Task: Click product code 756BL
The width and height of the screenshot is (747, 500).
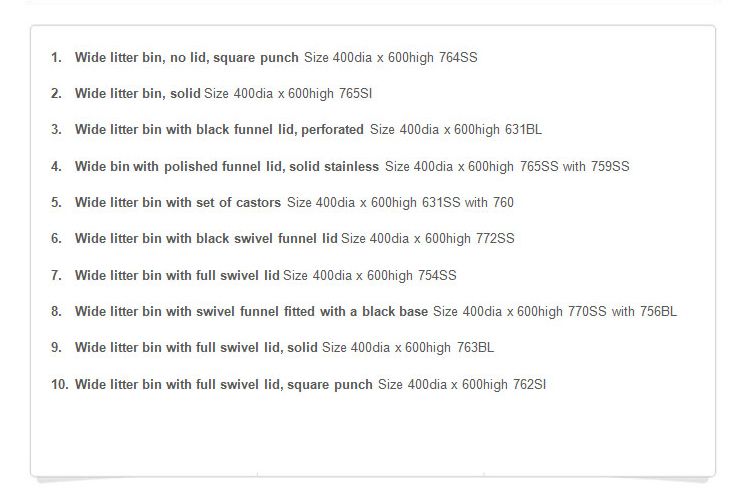Action: pyautogui.click(x=658, y=311)
